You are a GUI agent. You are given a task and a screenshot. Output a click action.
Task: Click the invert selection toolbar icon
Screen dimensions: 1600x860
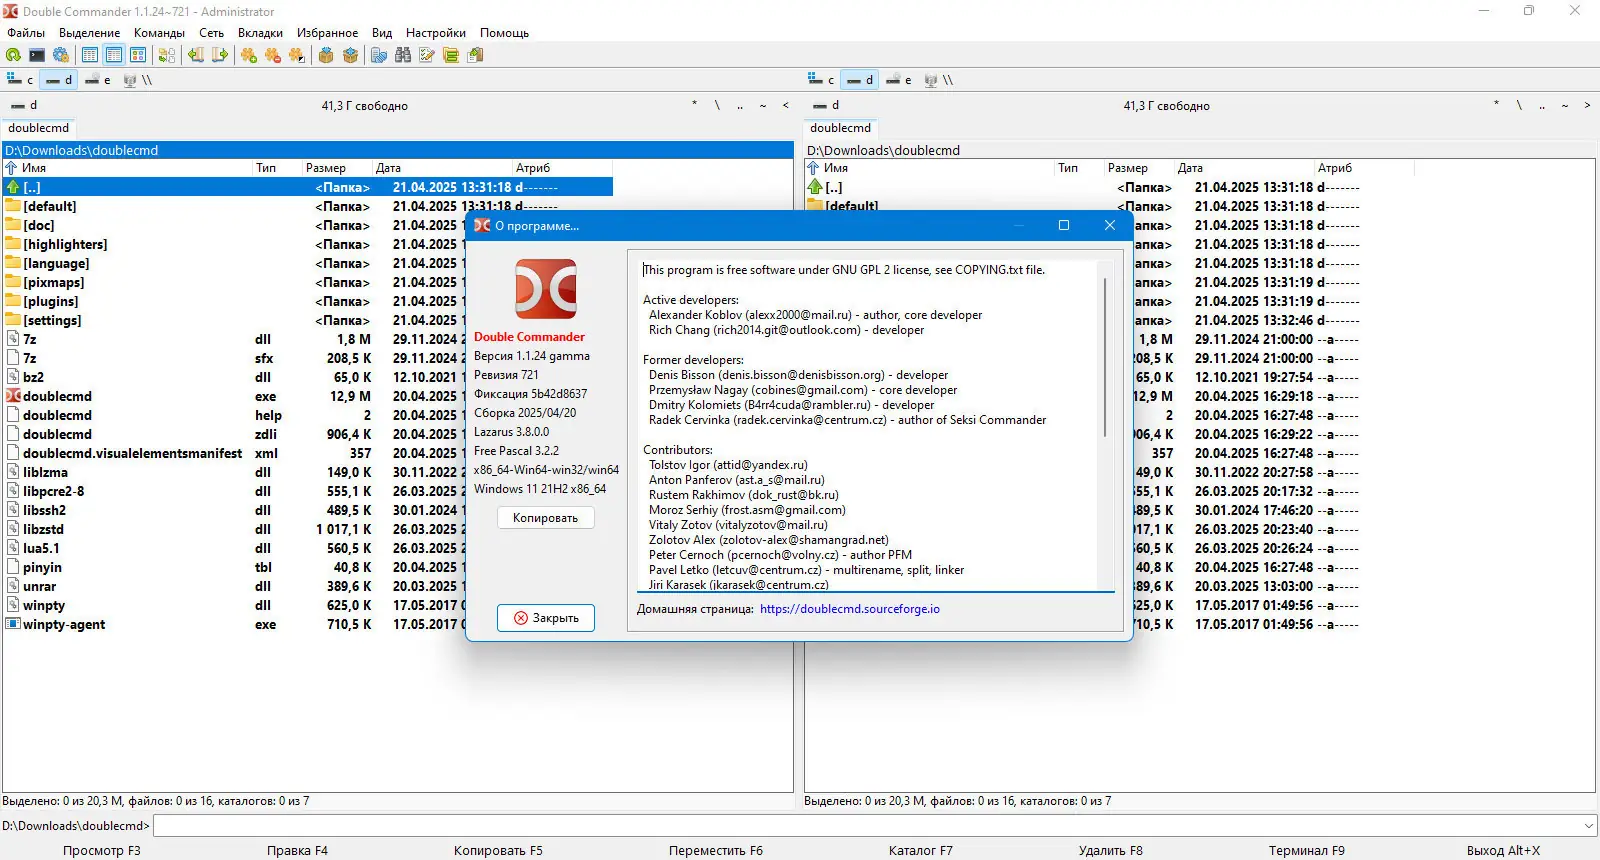(297, 55)
